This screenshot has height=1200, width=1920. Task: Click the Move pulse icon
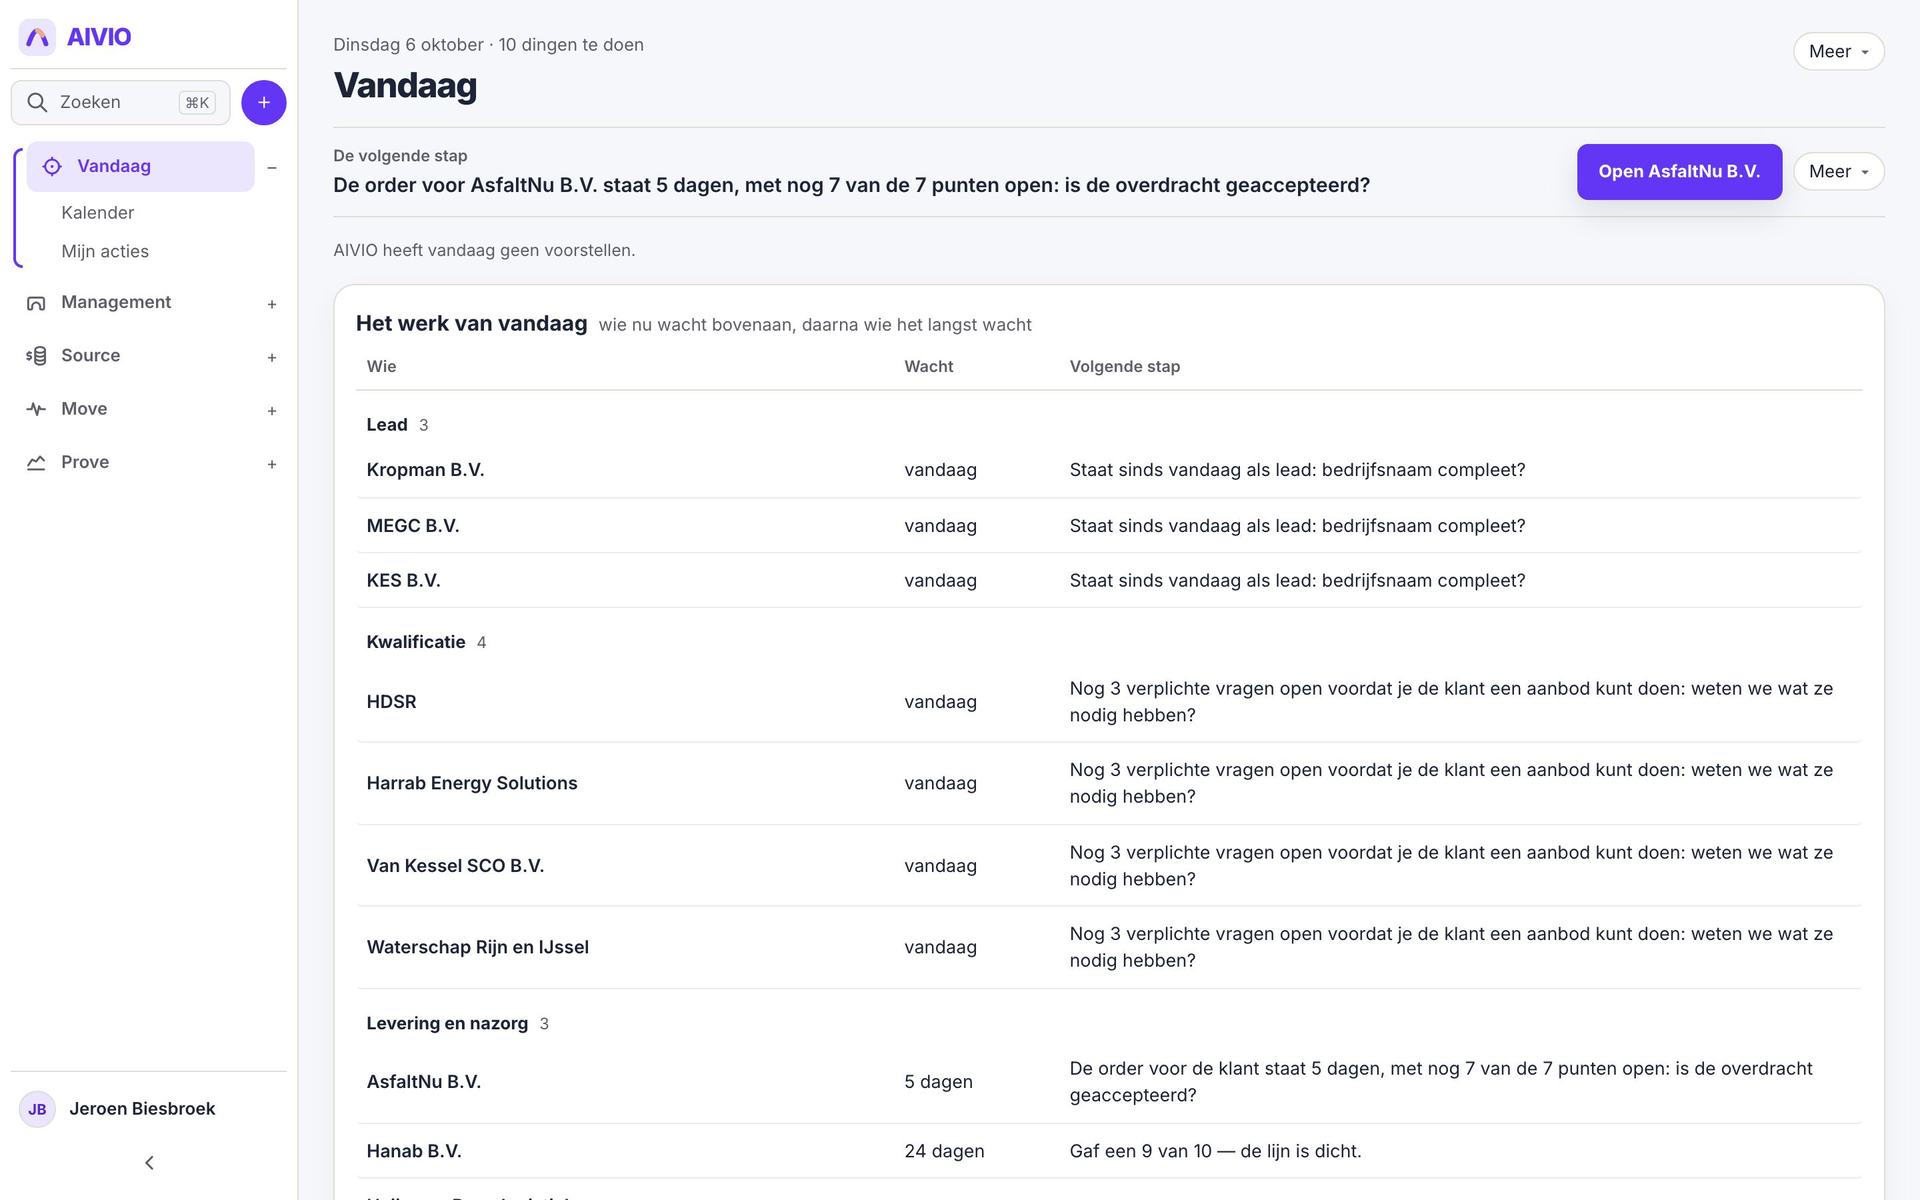tap(36, 409)
